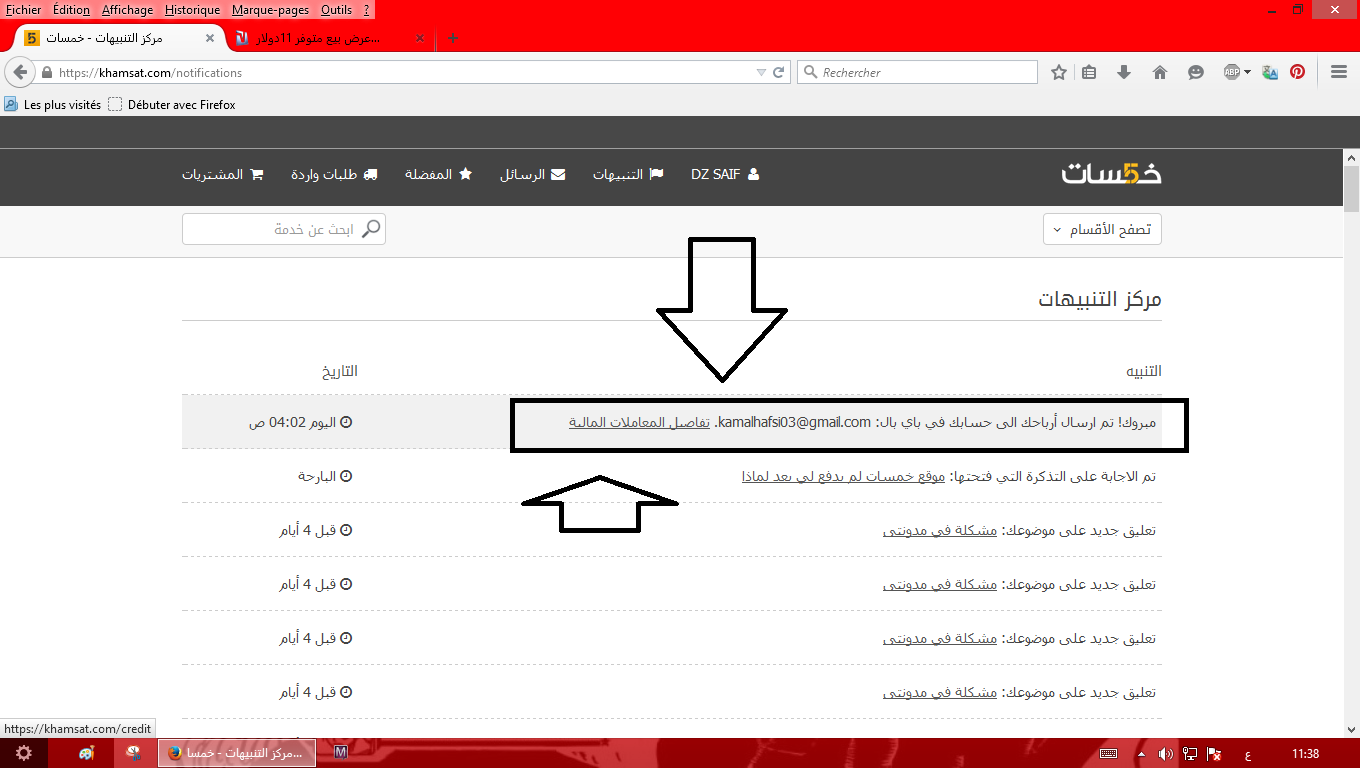The width and height of the screenshot is (1360, 782).
Task: Click the Pinterest icon in the toolbar
Action: [1297, 72]
